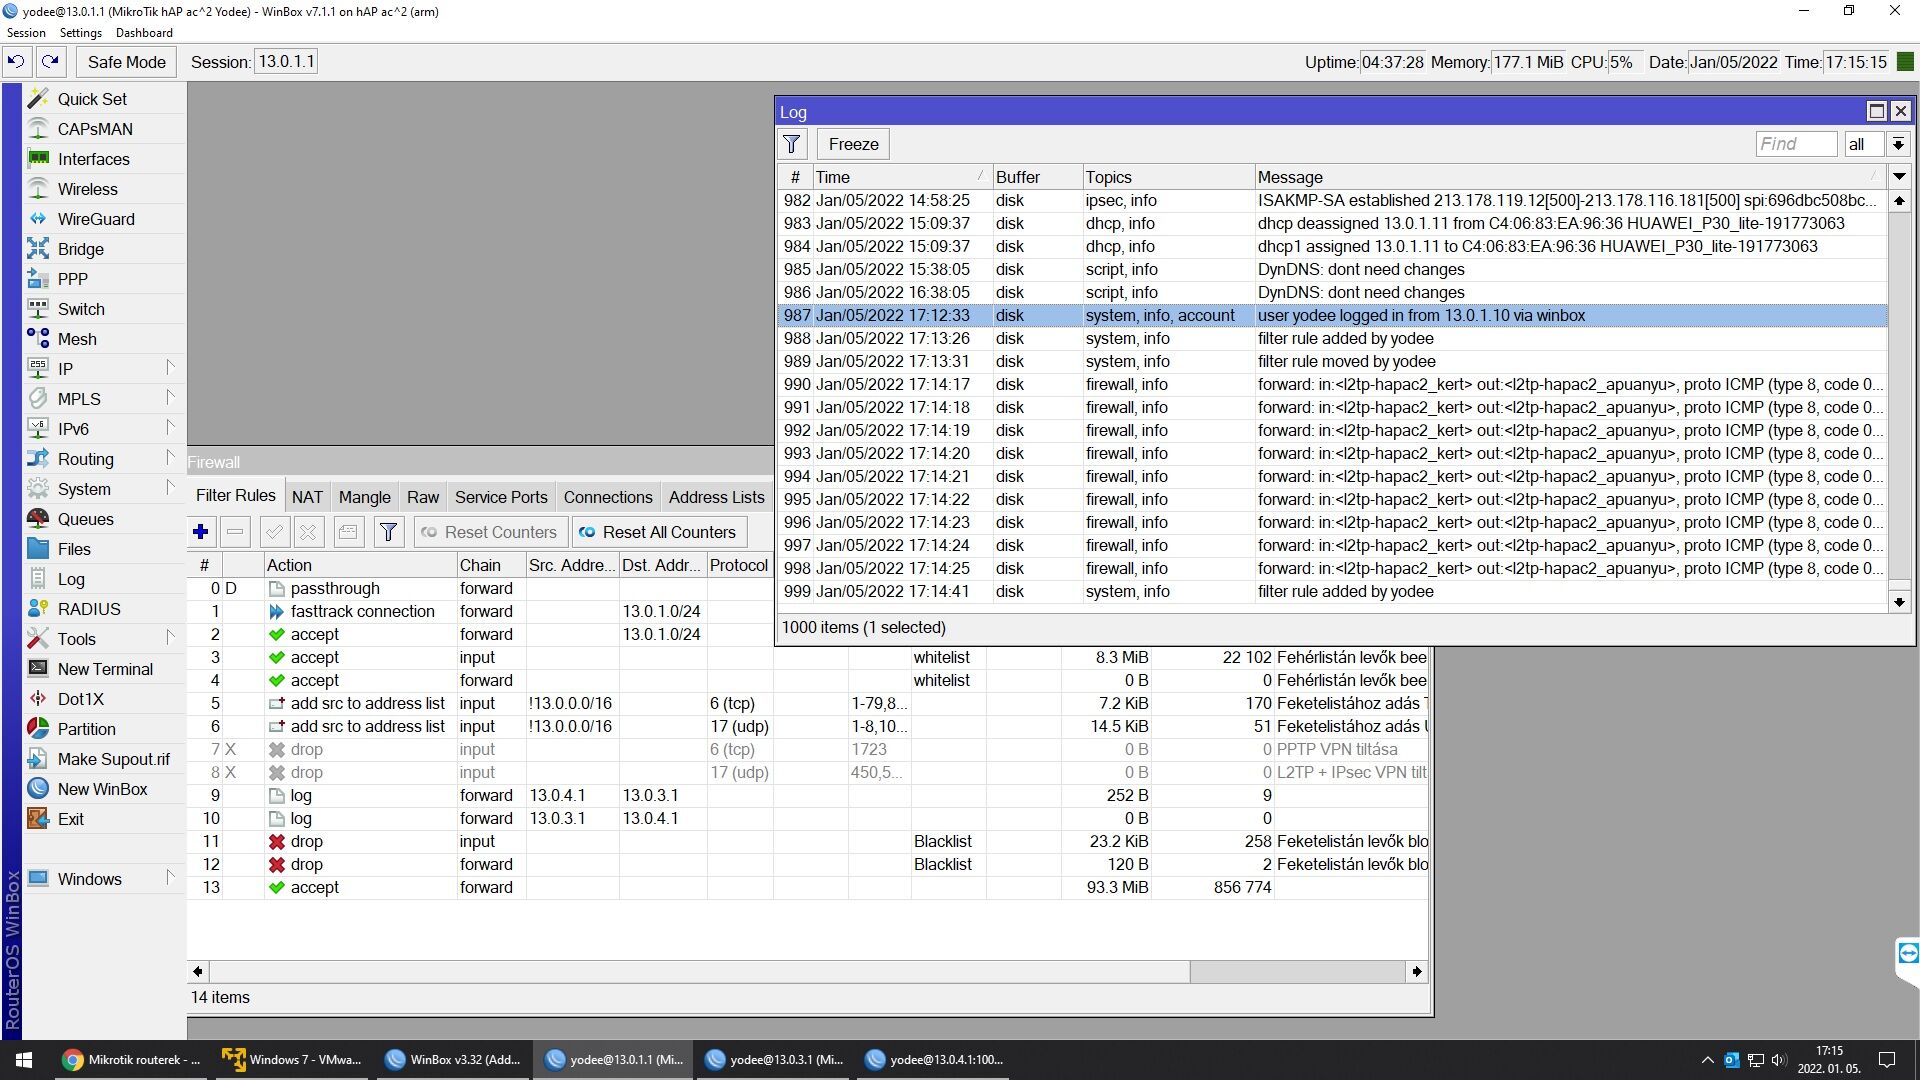Expand the Tools submenu
This screenshot has height=1080, width=1920.
click(x=170, y=638)
